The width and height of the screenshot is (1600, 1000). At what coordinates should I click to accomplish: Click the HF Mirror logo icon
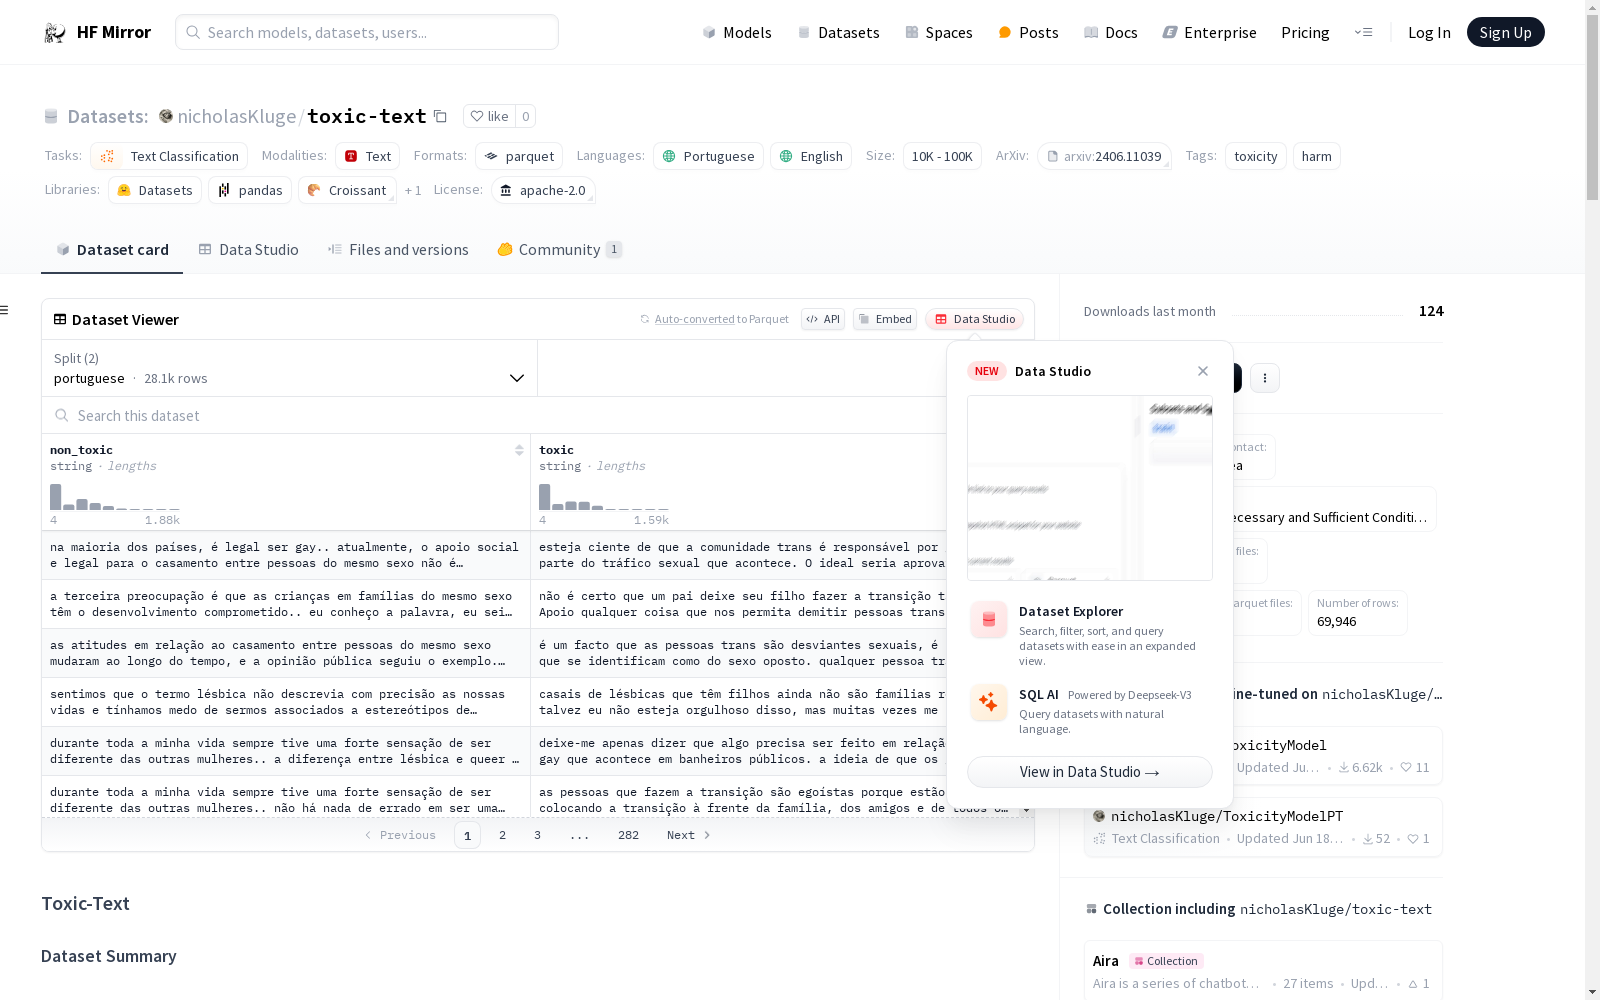[x=55, y=33]
